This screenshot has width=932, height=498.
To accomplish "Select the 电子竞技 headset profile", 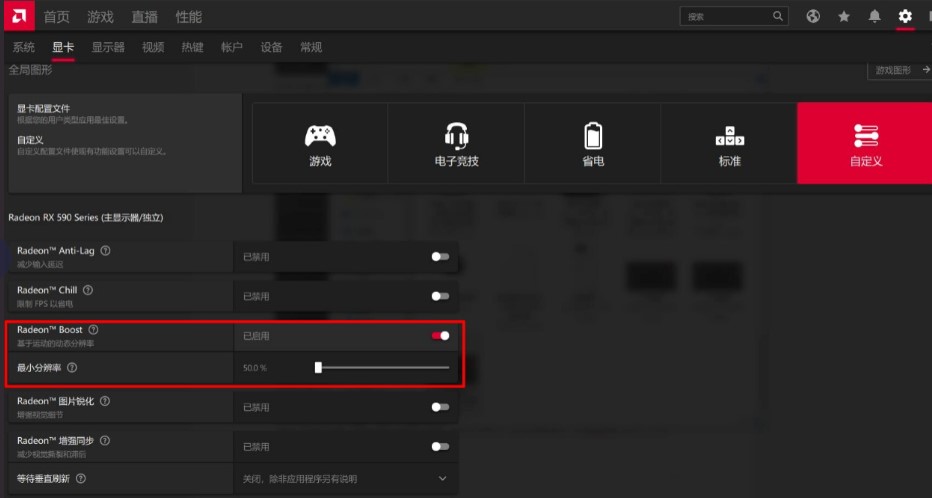I will (x=456, y=143).
